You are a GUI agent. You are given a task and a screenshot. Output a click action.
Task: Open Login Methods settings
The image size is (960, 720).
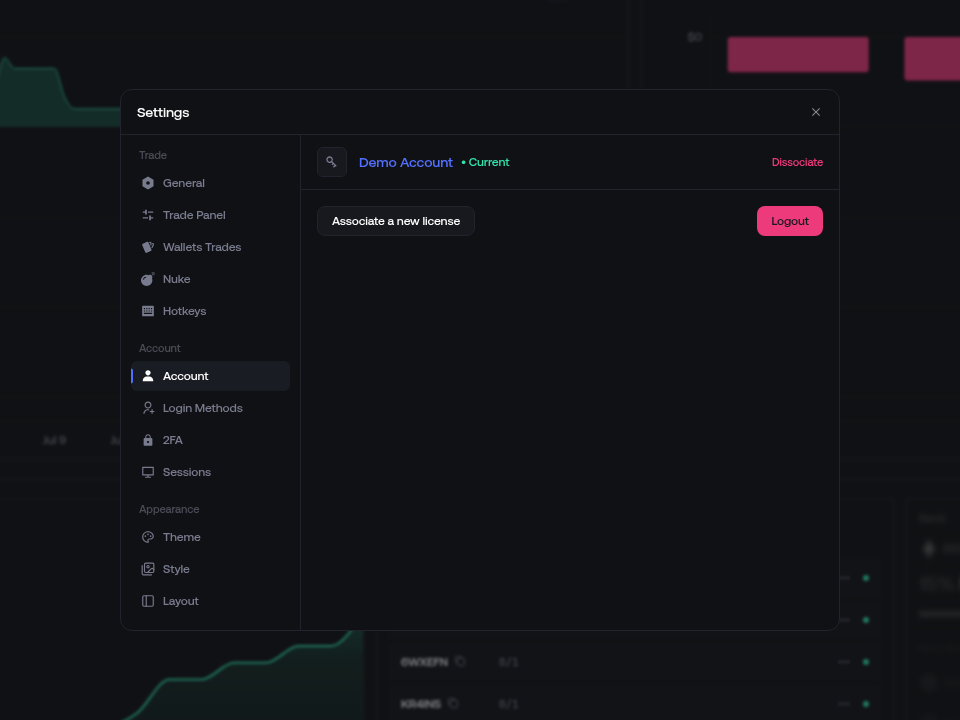click(x=210, y=408)
